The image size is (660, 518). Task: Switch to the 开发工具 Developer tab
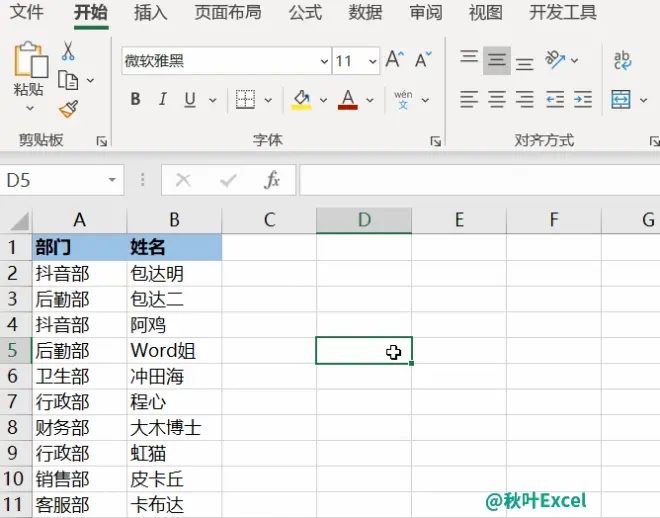(x=563, y=12)
